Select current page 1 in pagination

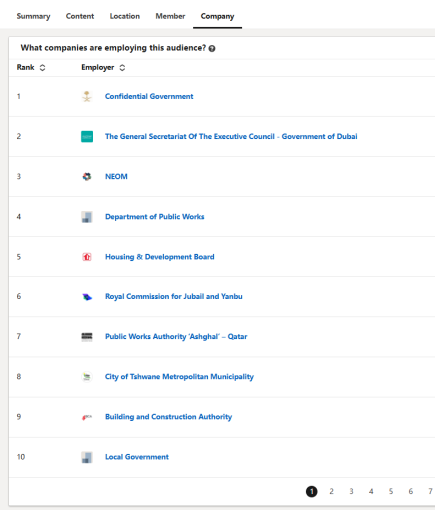(x=312, y=491)
